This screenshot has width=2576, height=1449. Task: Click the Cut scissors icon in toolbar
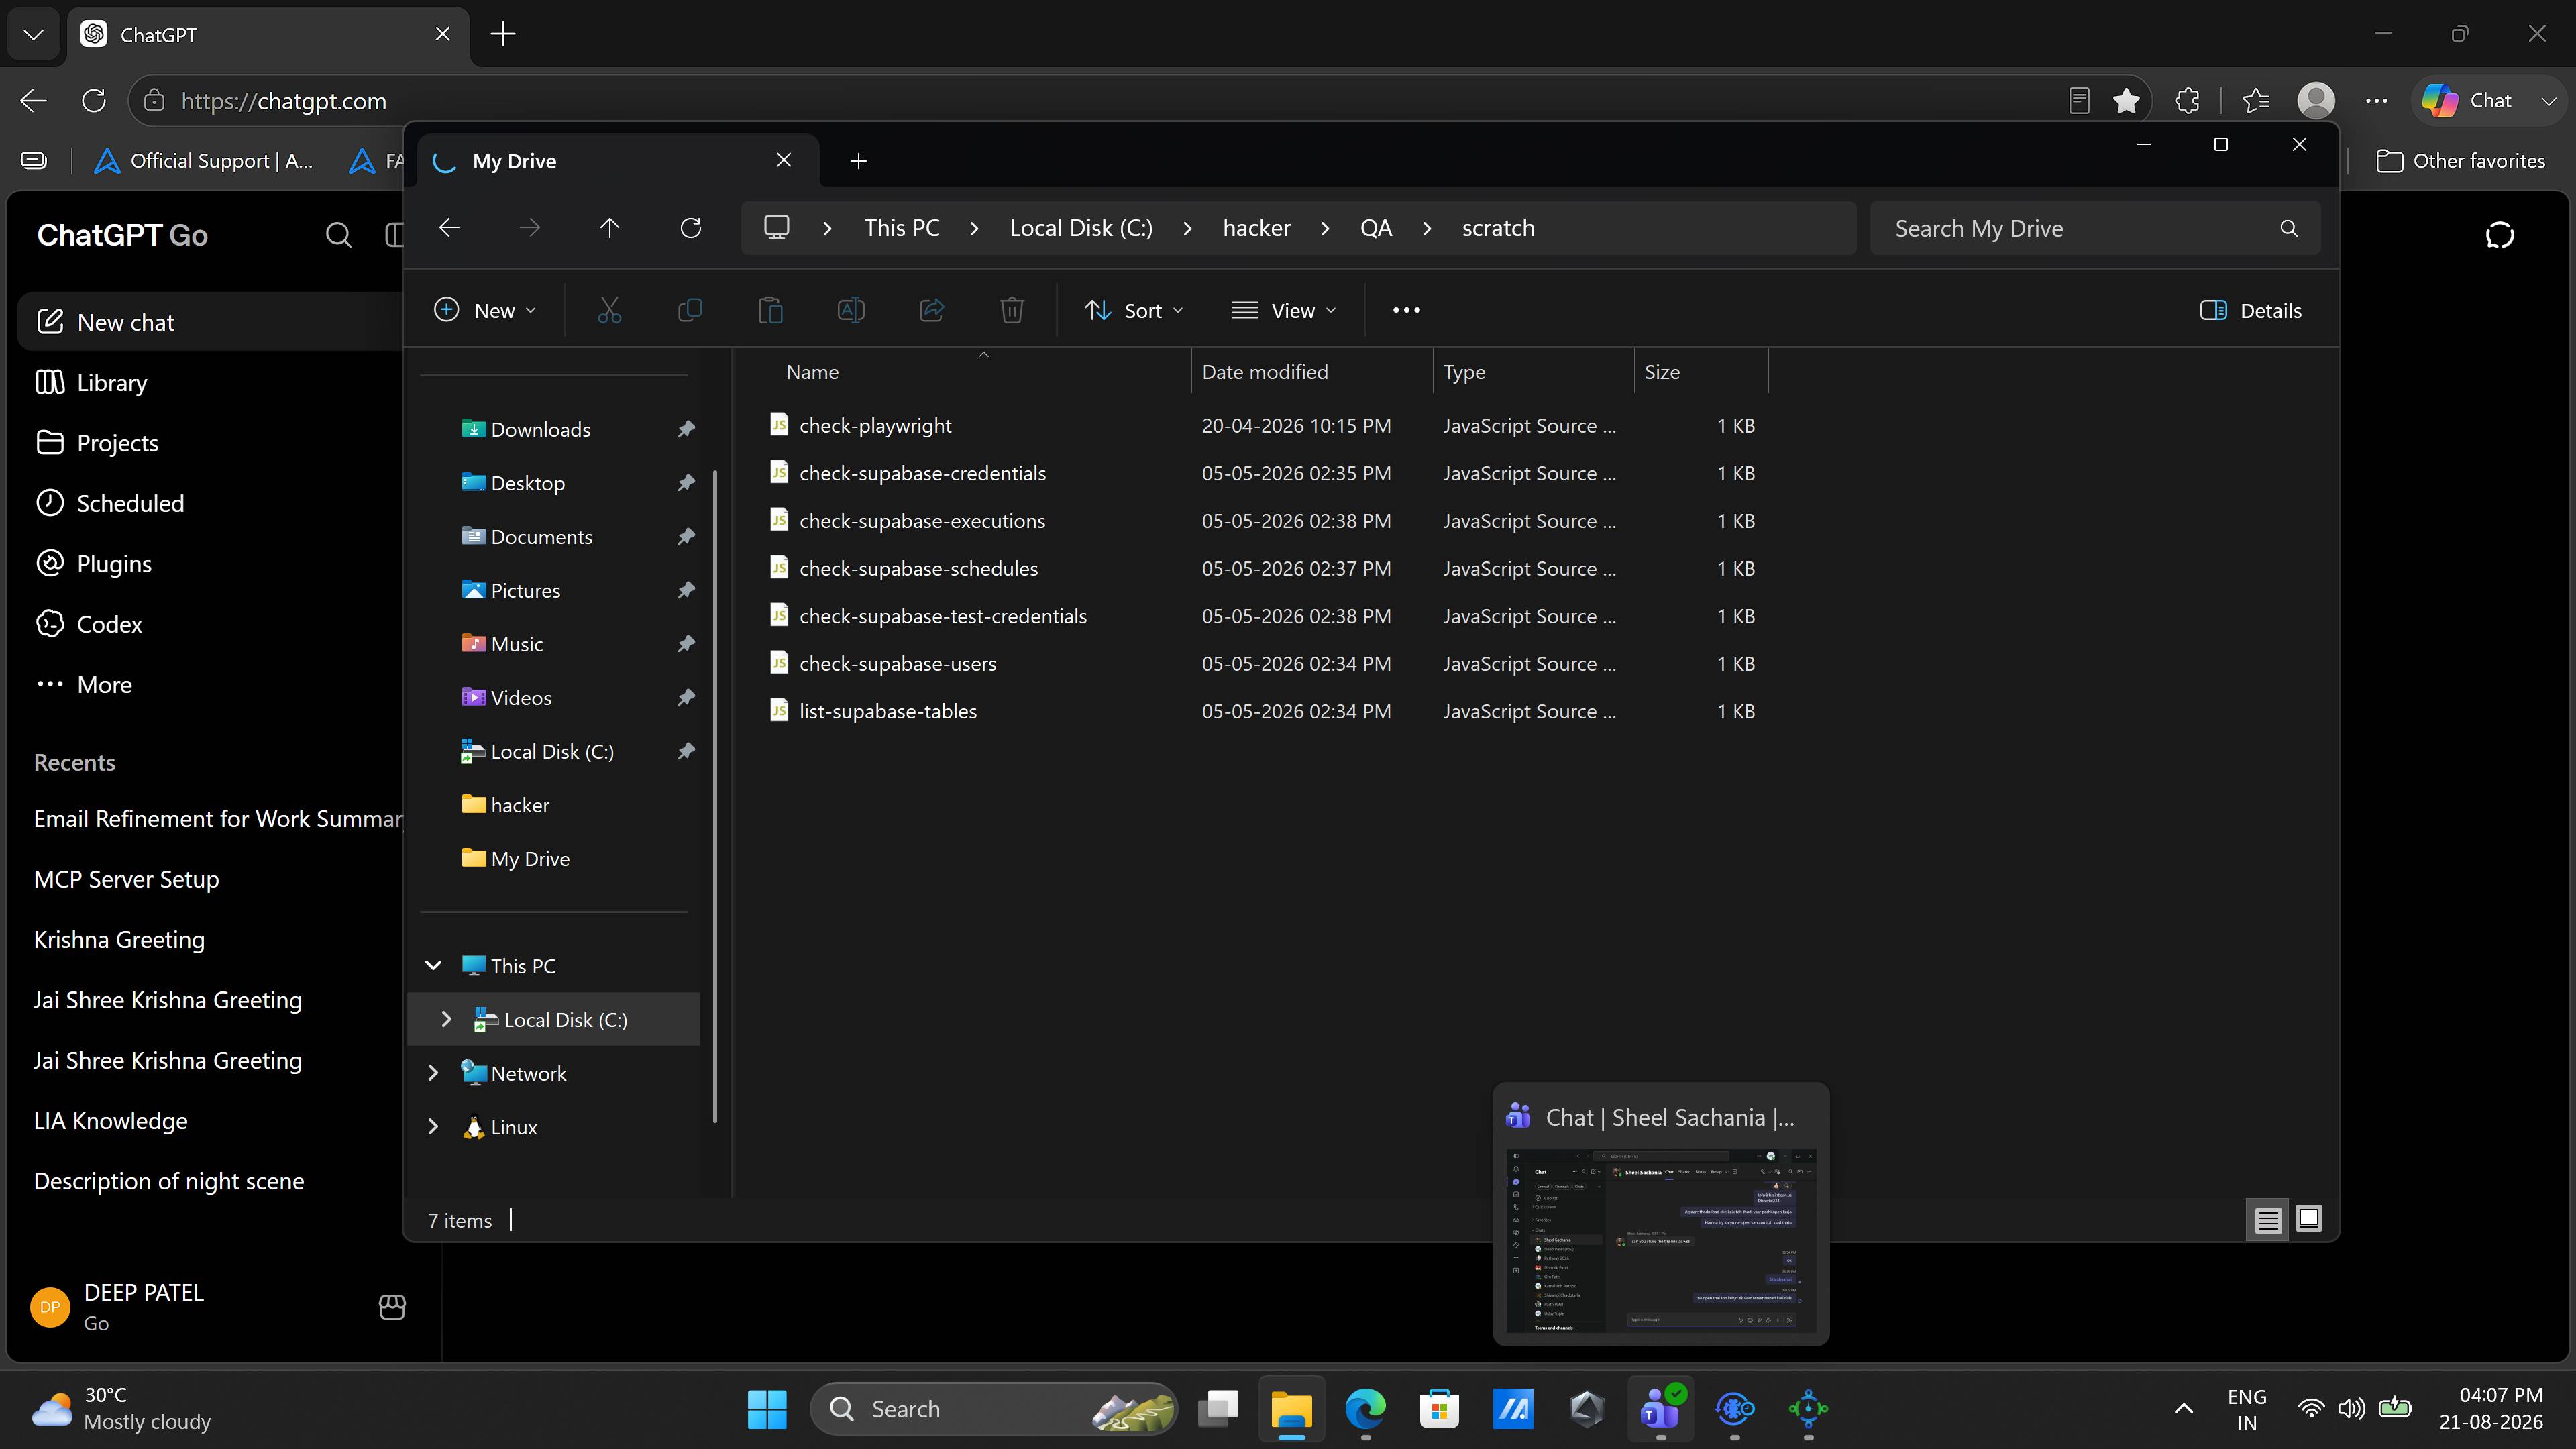point(609,310)
